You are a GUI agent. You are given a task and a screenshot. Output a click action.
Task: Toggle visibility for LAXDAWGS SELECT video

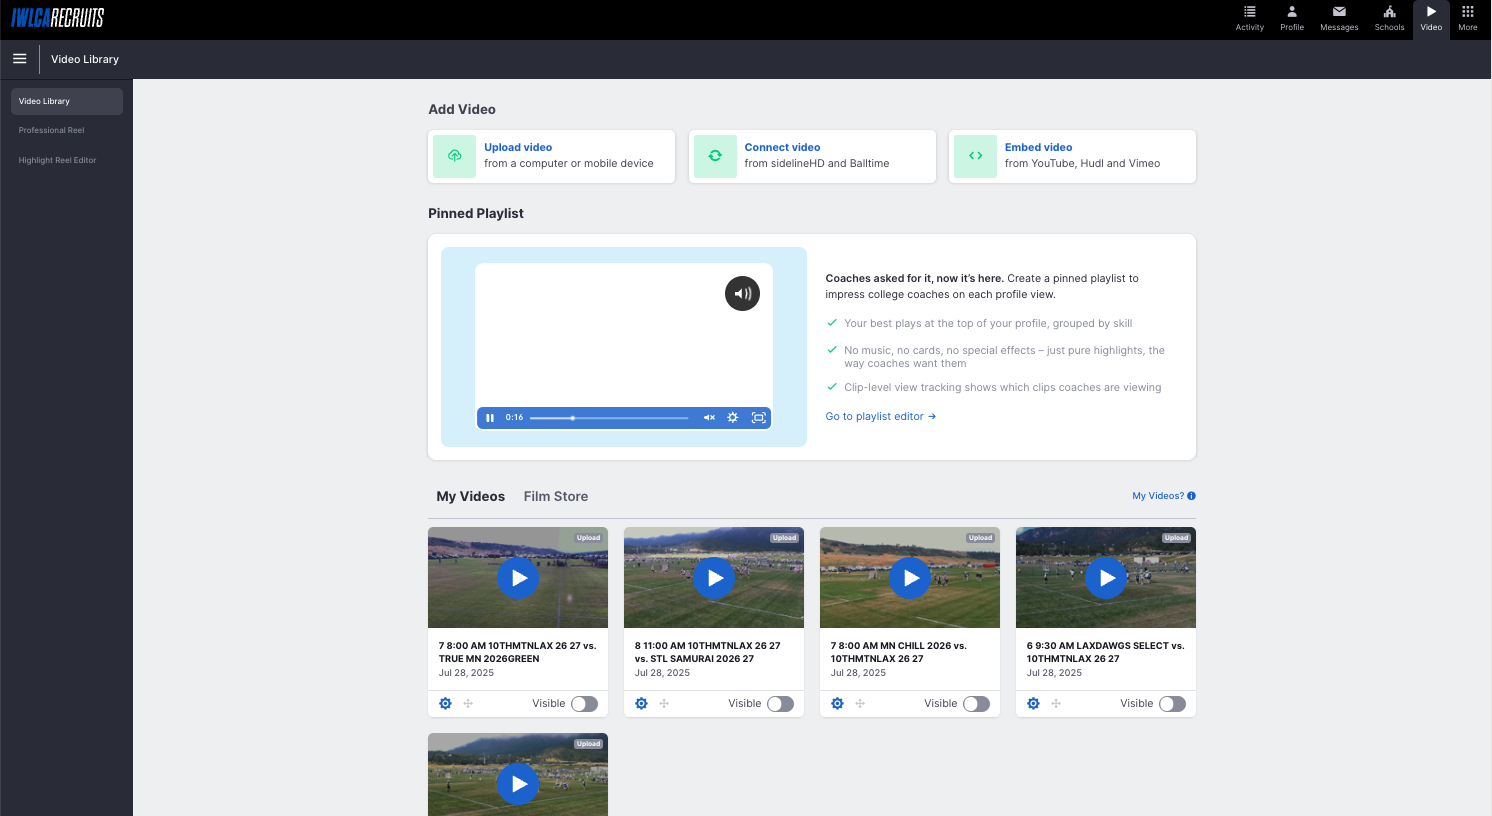tap(1172, 704)
